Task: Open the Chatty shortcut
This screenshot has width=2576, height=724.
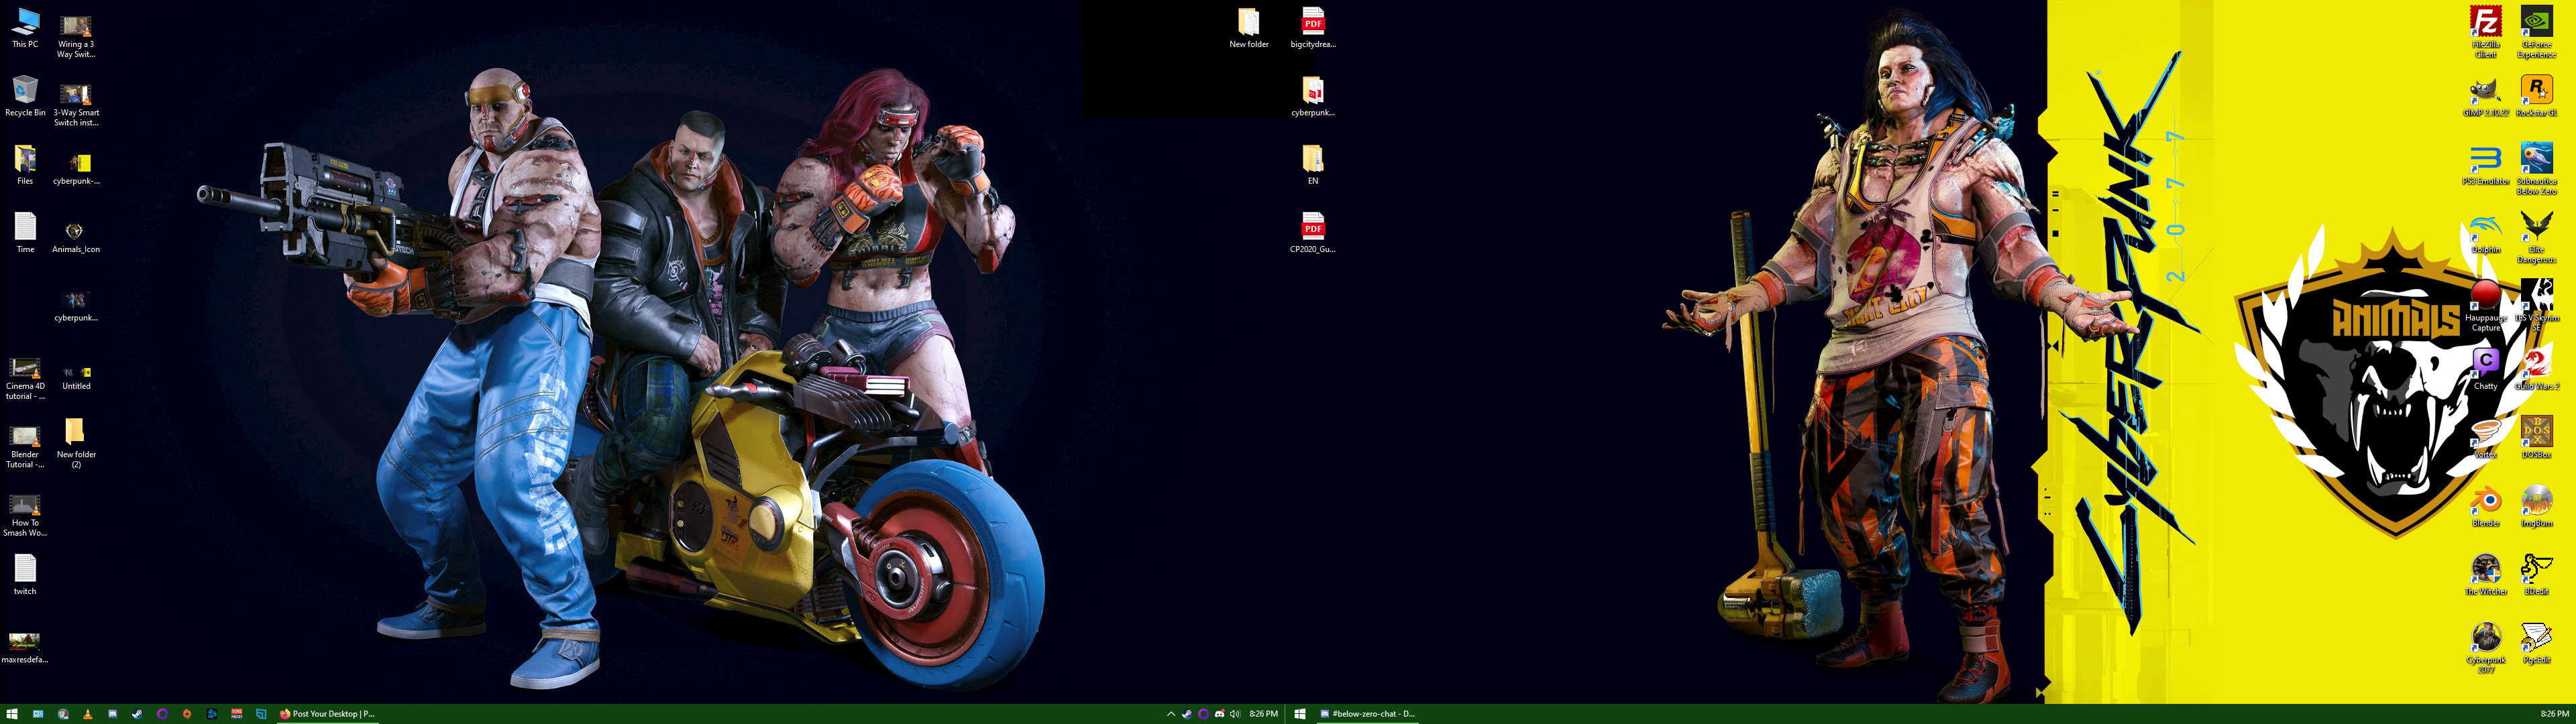Action: coord(2486,370)
